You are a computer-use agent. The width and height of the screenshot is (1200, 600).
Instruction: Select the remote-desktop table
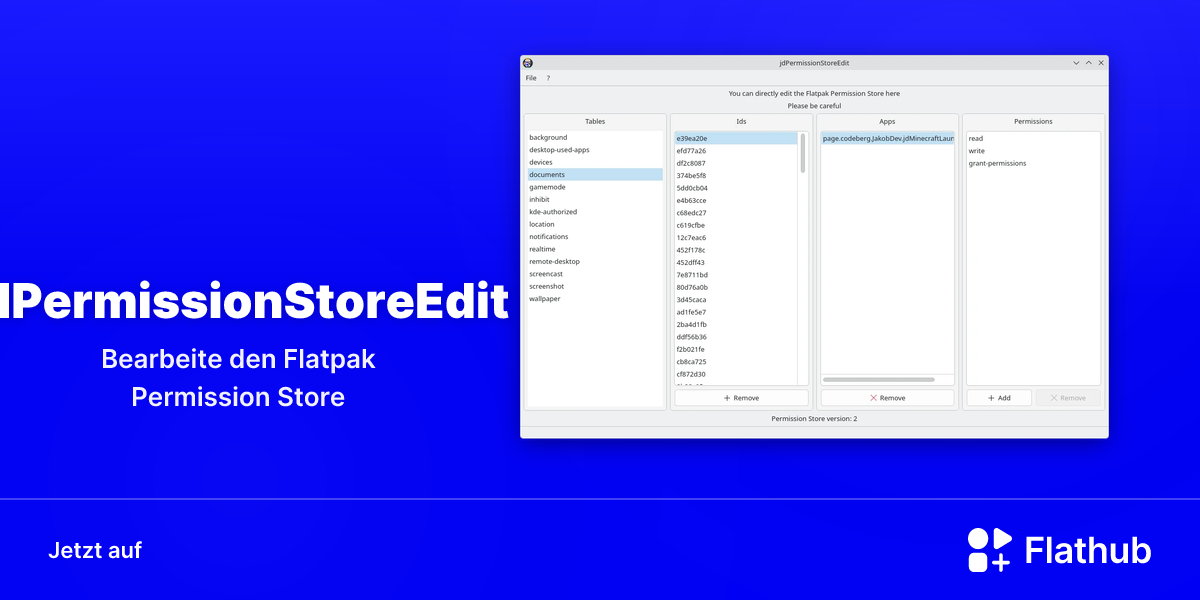point(595,261)
